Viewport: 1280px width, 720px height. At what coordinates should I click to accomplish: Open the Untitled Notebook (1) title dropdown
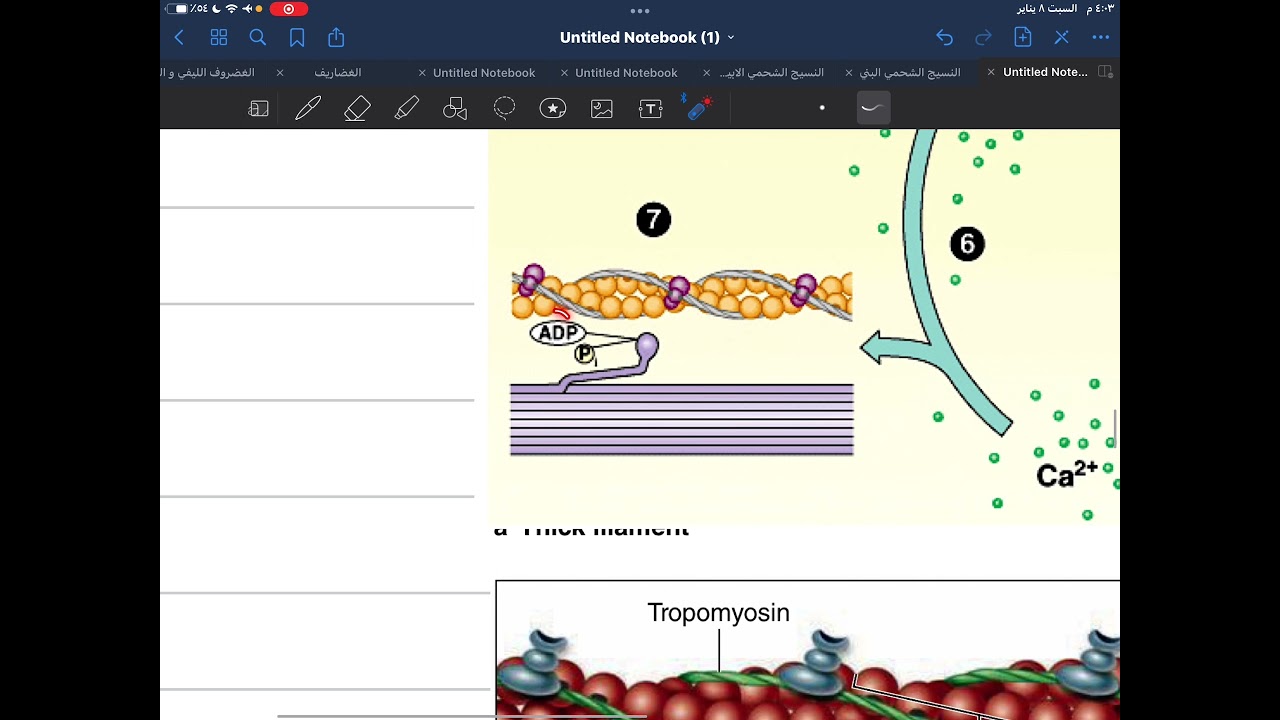pos(647,37)
